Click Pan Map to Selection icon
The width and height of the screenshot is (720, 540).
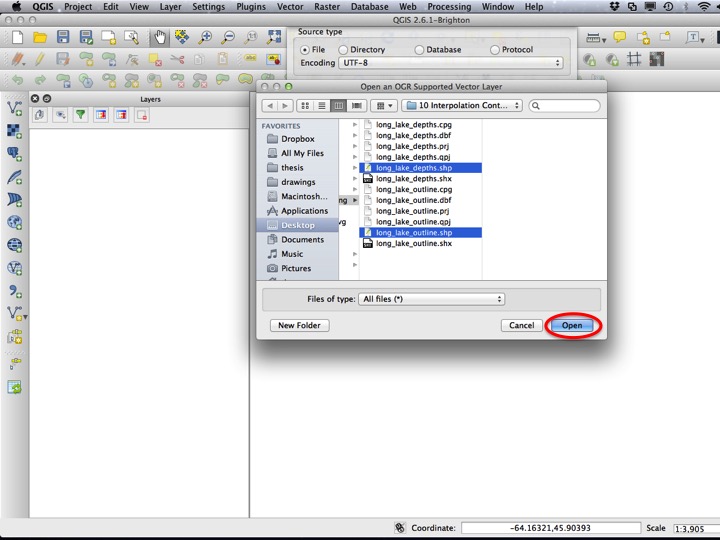pyautogui.click(x=182, y=37)
